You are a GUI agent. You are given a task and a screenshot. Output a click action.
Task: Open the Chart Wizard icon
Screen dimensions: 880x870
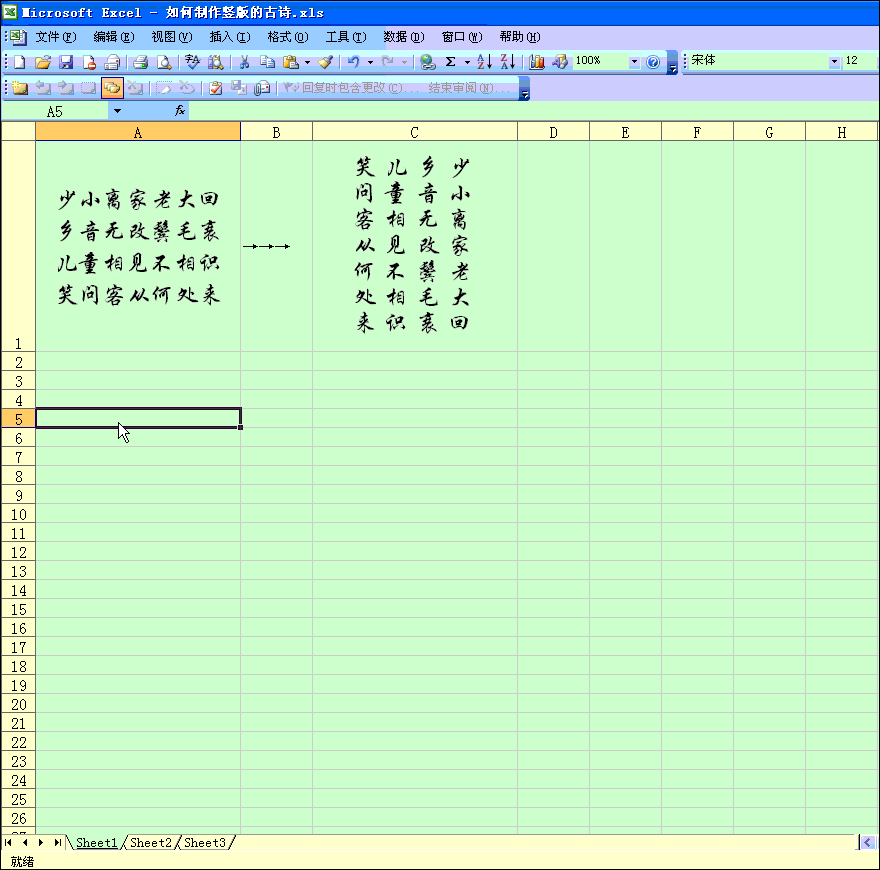(x=537, y=62)
